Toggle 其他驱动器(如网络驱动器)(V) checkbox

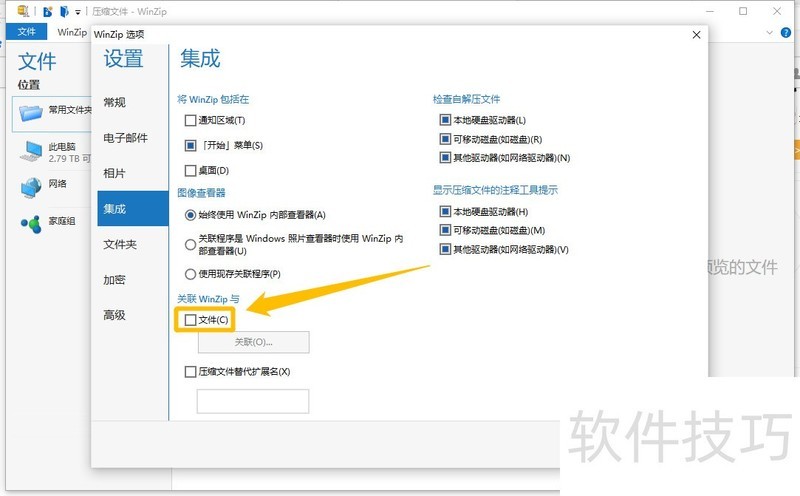click(445, 249)
